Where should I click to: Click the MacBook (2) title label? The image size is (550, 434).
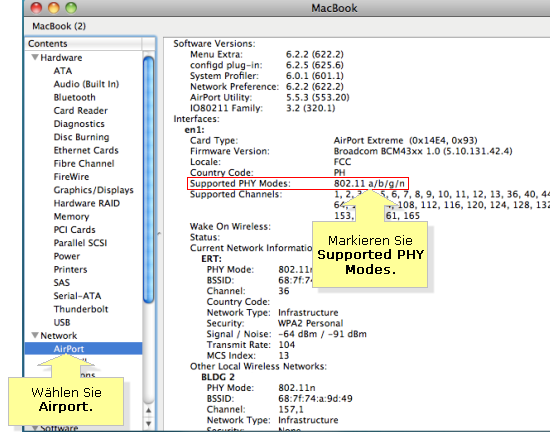59,26
